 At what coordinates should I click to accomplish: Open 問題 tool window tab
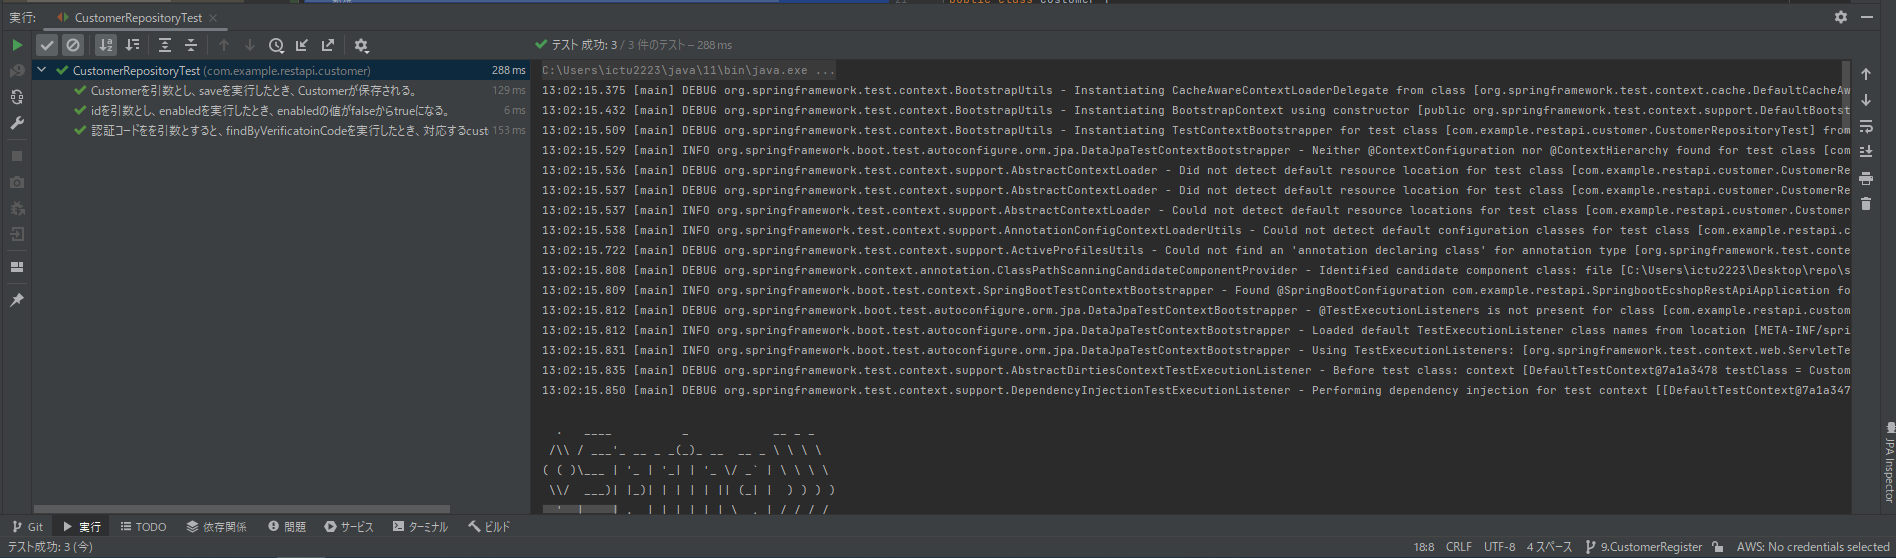point(287,527)
